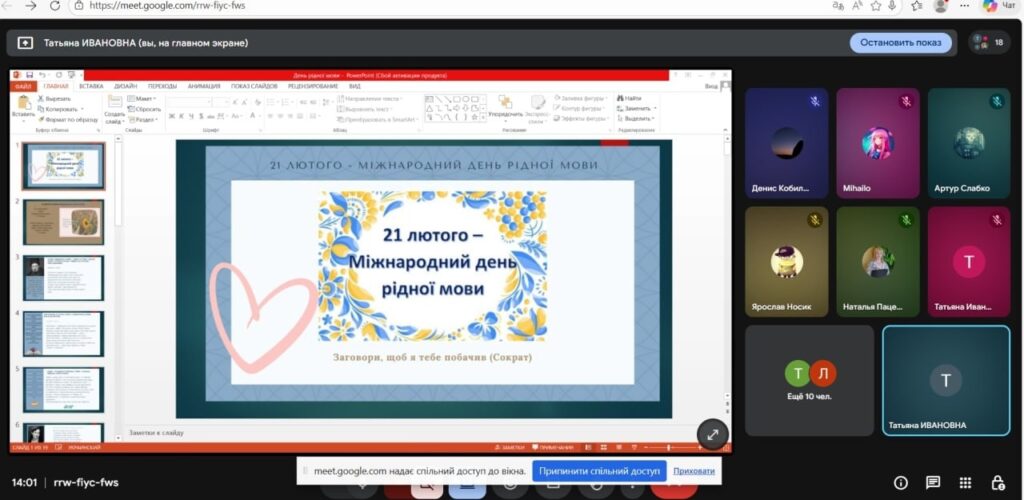Screen dimensions: 1024x500
Task: Click the Остановить показ button
Action: click(x=900, y=43)
